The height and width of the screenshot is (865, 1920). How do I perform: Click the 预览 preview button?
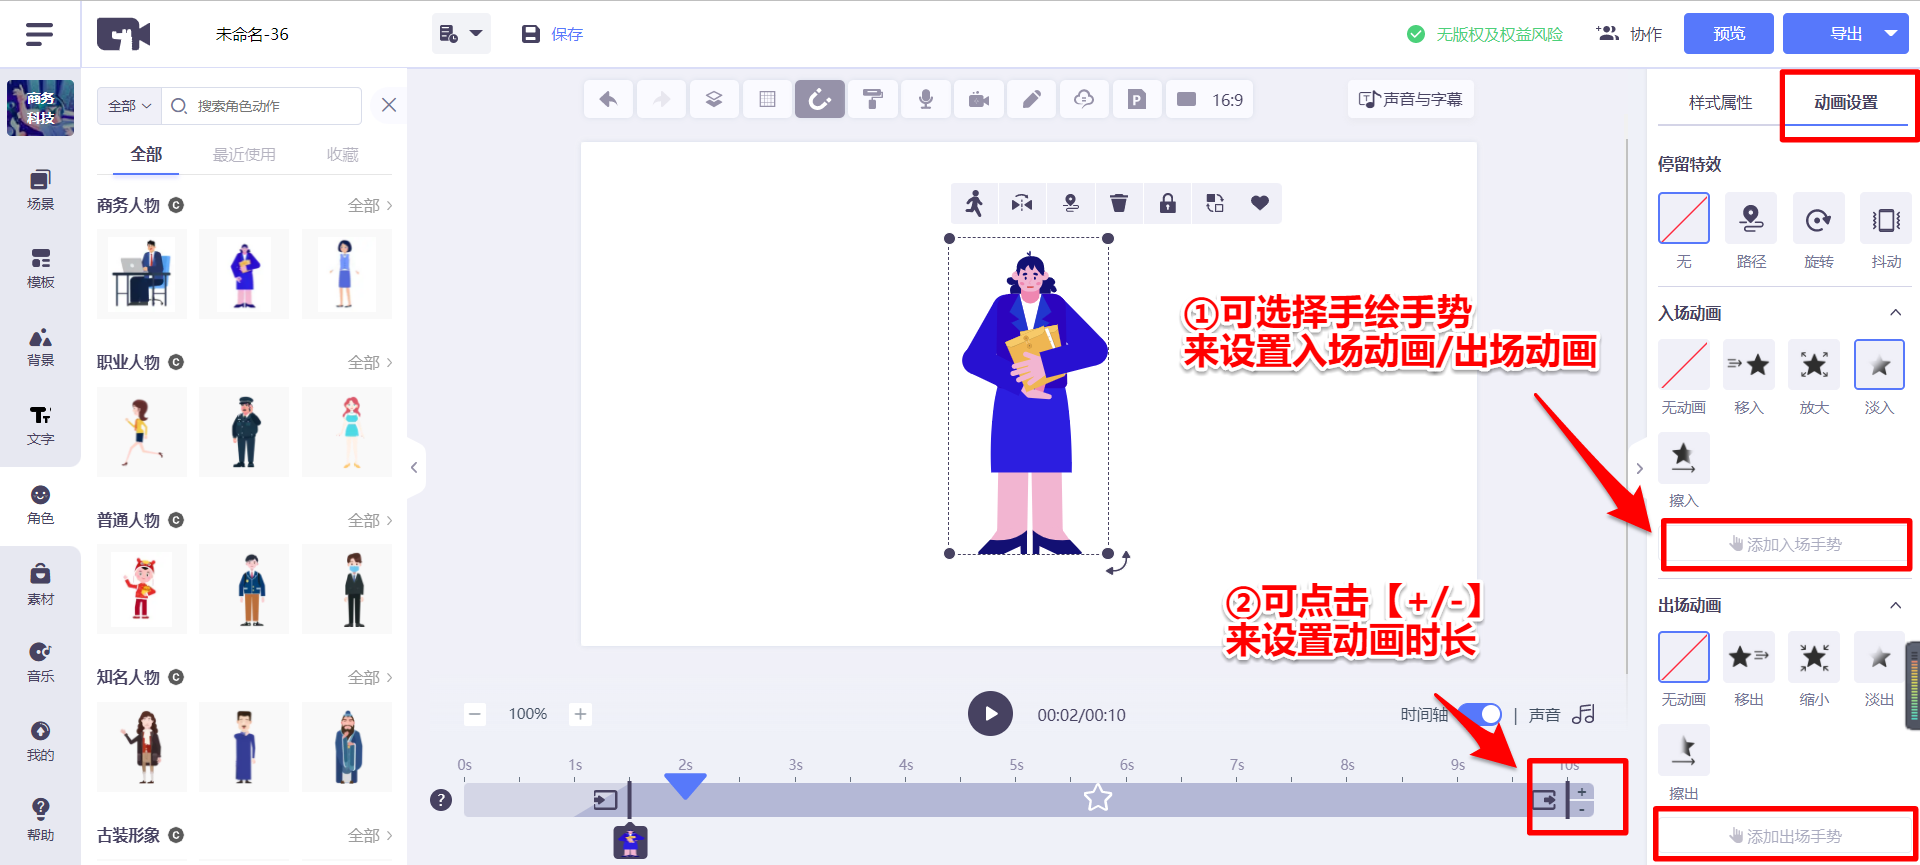coord(1729,33)
